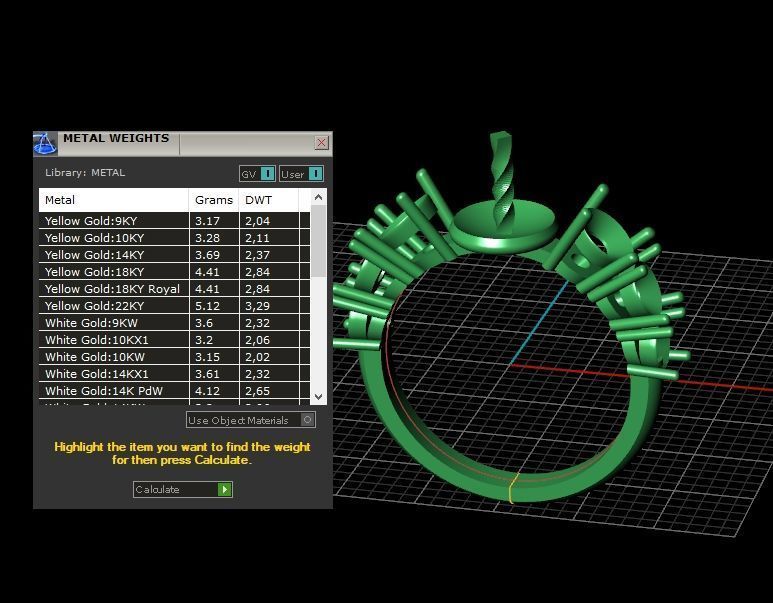The width and height of the screenshot is (773, 603).
Task: Click the metal list scroll up arrow
Action: point(318,198)
